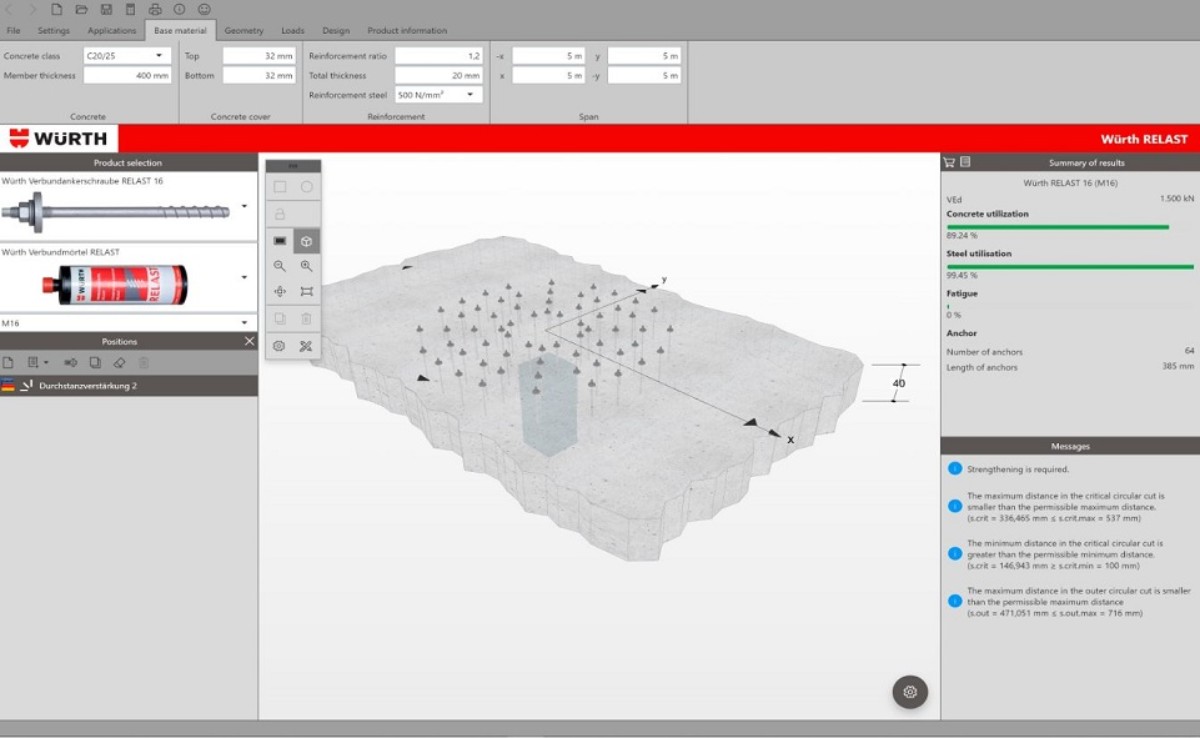Delete the position with the Positions trash icon

pos(144,362)
